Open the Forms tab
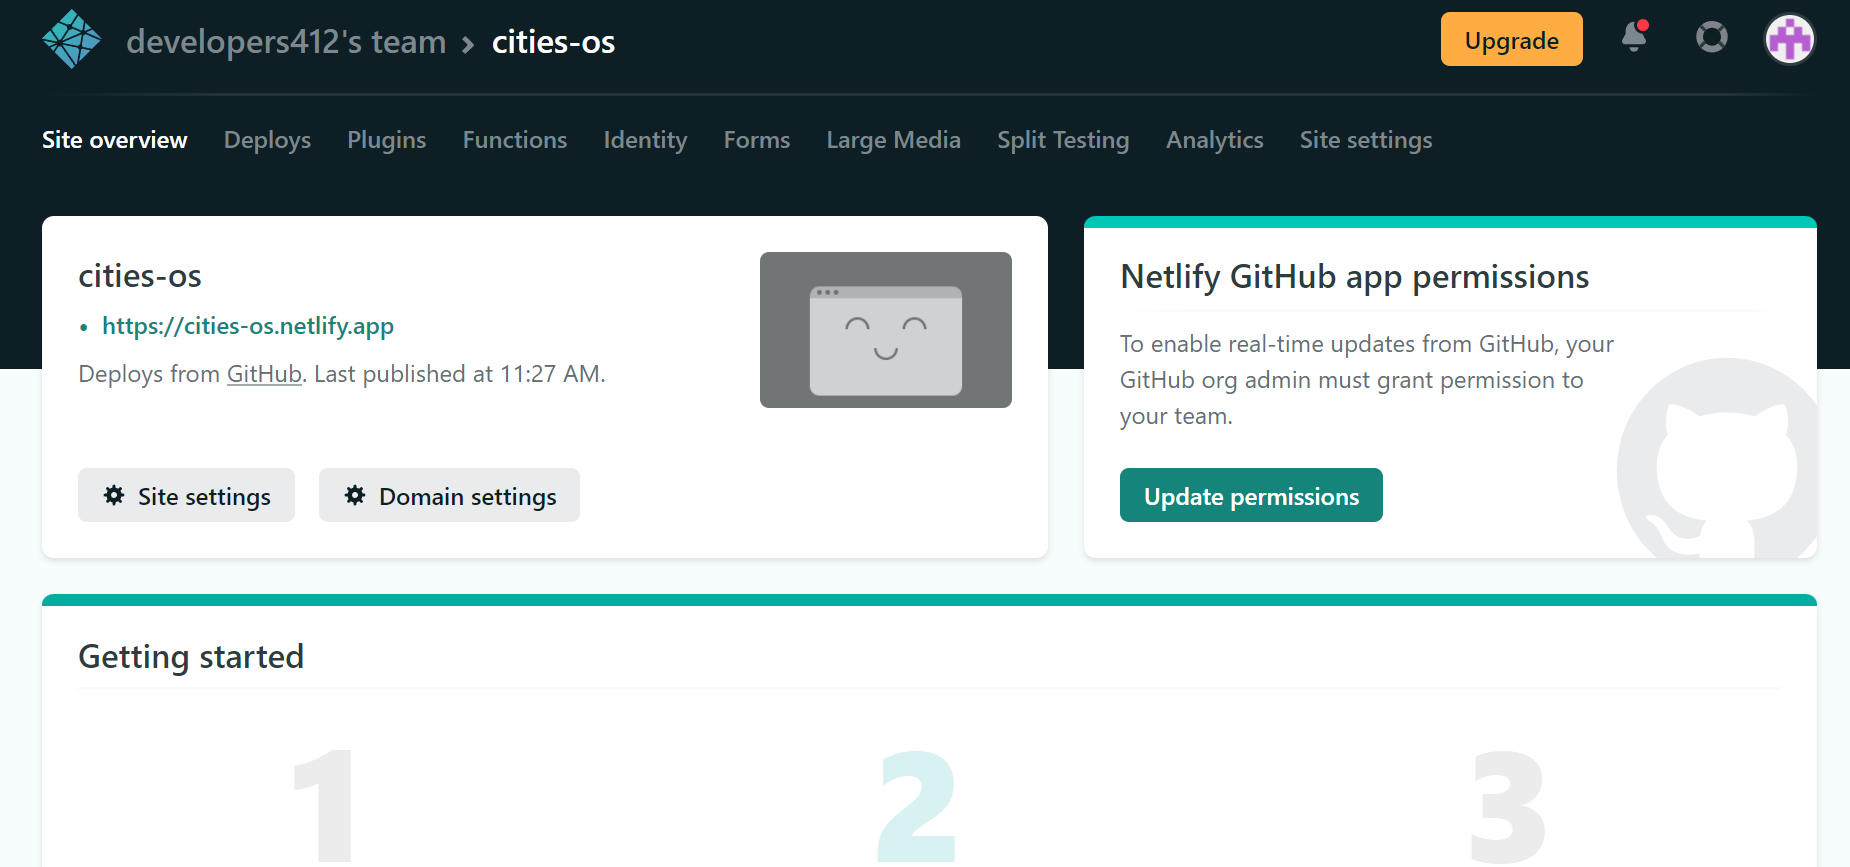Screen dimensions: 1850x867 click(757, 140)
